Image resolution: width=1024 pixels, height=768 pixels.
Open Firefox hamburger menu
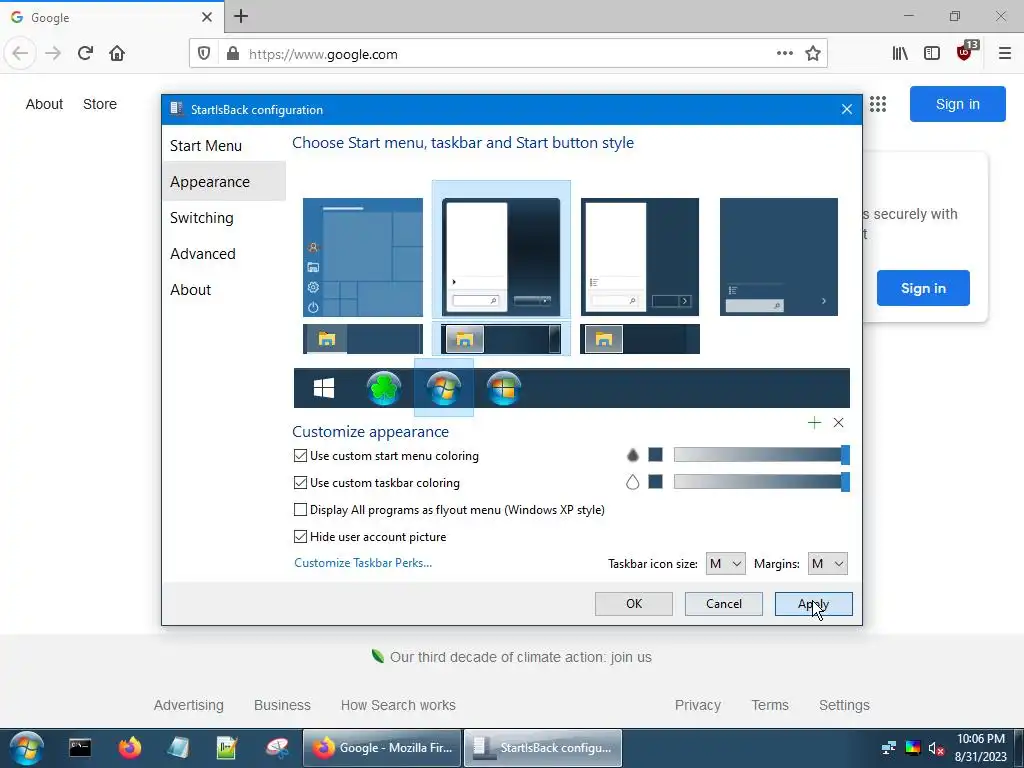pos(1004,54)
